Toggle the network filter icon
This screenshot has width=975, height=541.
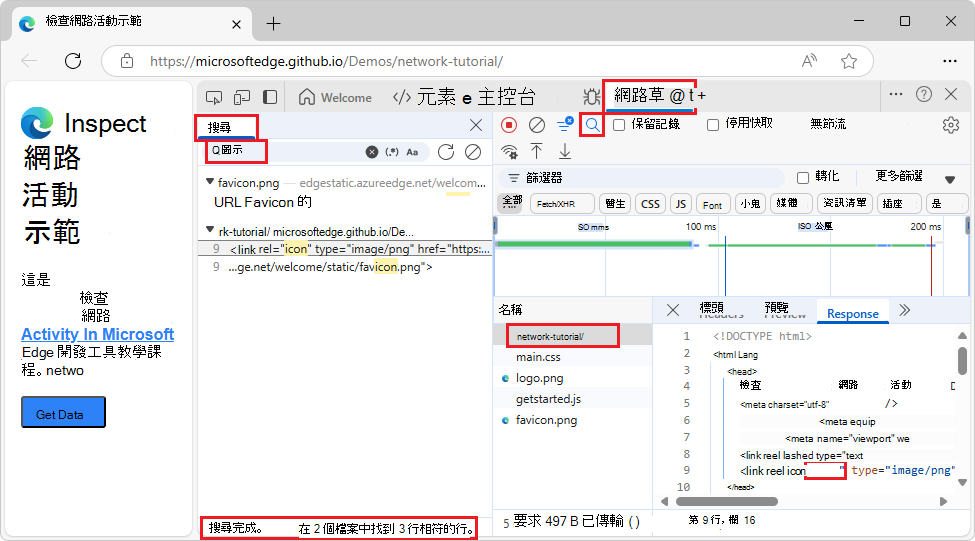coord(565,124)
